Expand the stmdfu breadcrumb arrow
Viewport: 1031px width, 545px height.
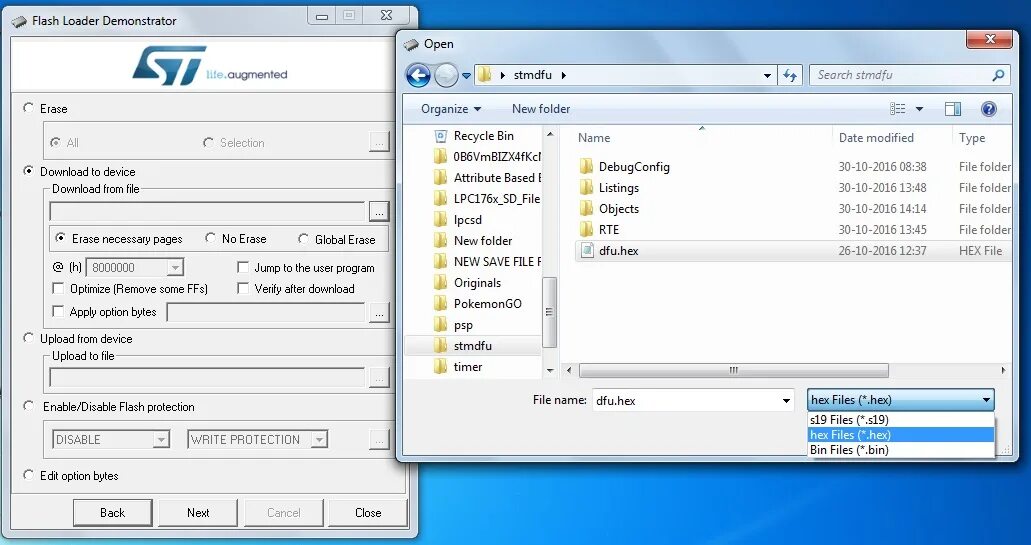[x=563, y=76]
